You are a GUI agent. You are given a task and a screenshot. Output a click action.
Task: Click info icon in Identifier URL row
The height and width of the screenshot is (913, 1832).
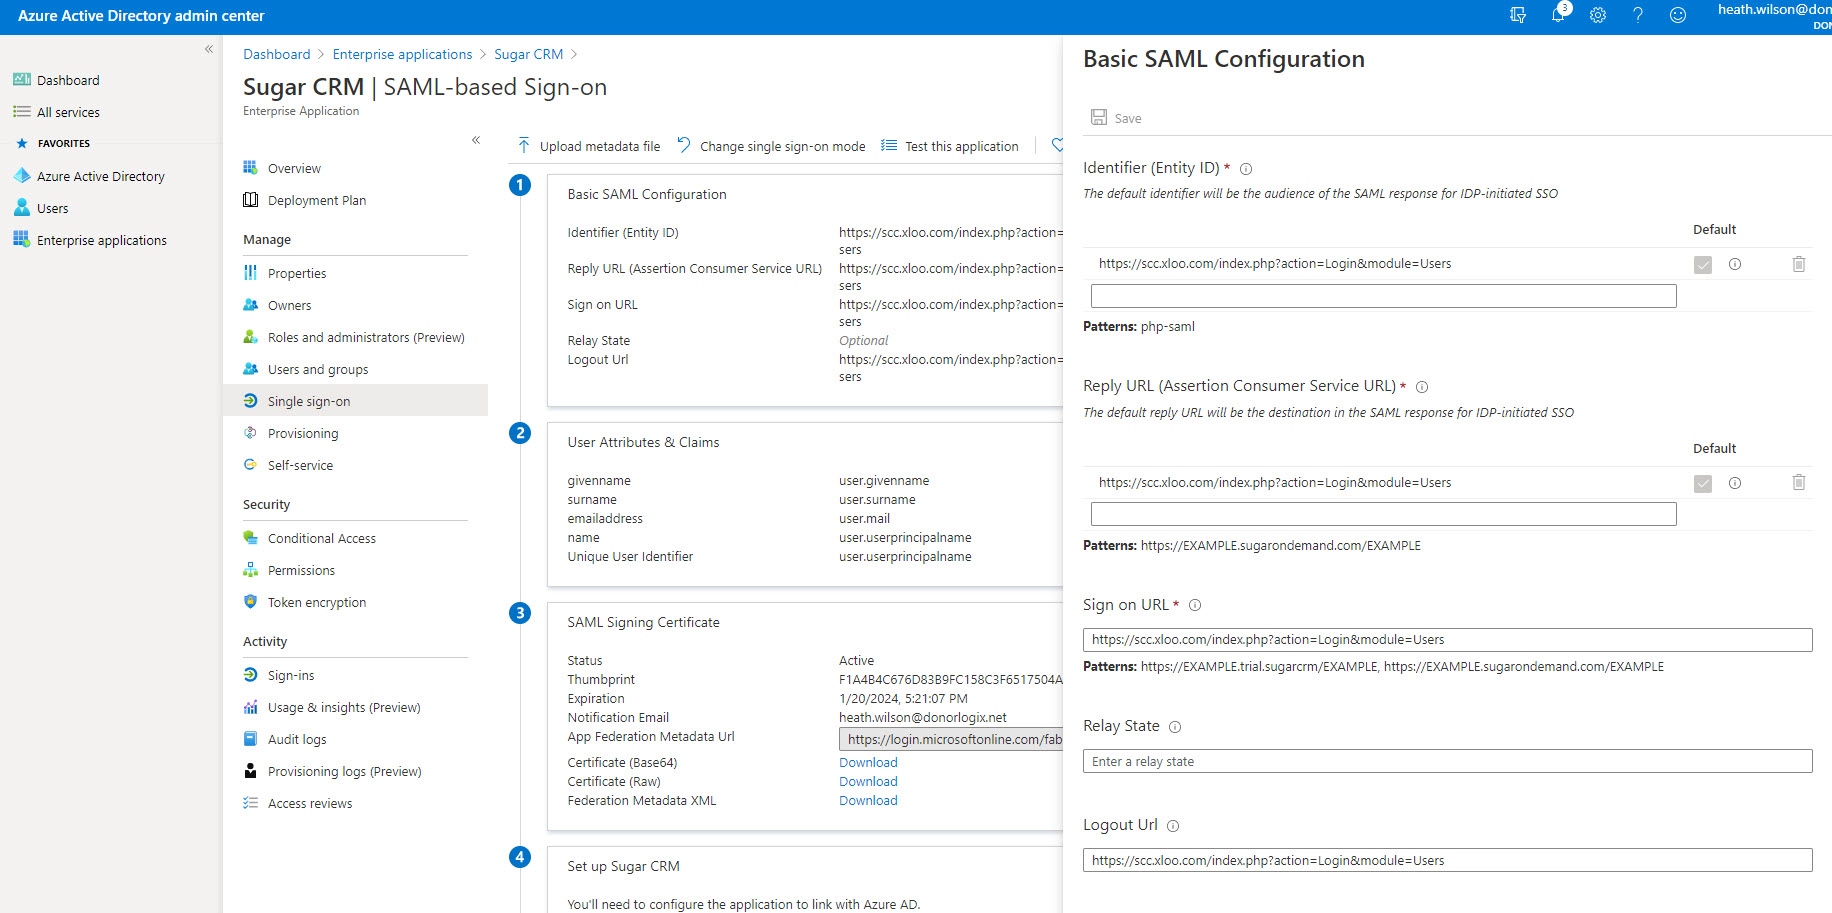[1735, 264]
